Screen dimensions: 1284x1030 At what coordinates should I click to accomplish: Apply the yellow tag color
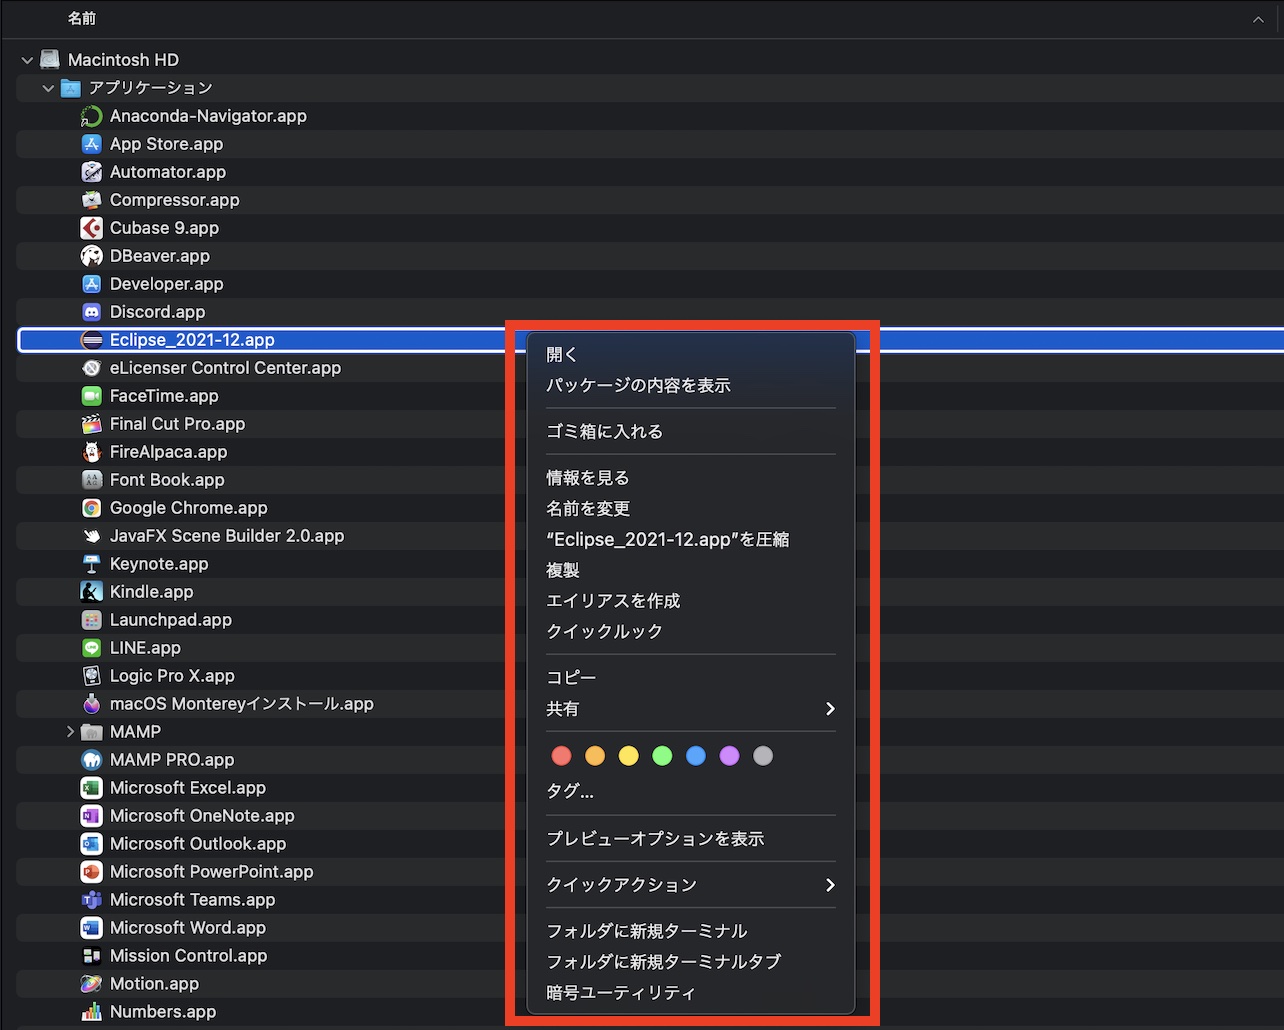[x=629, y=756]
